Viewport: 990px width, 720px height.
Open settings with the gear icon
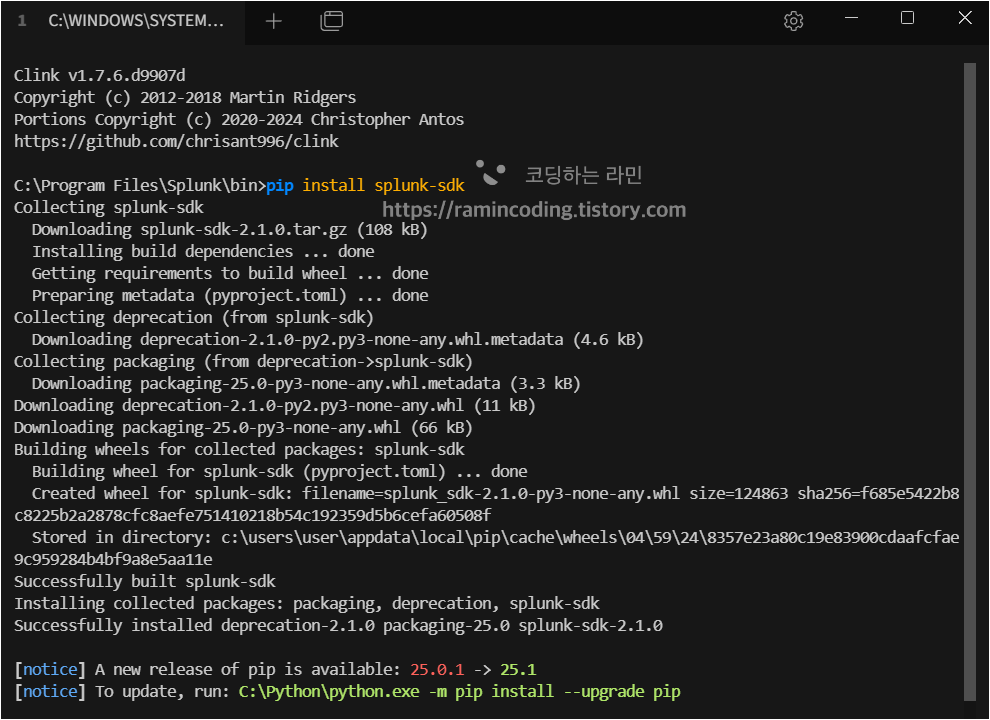(793, 21)
